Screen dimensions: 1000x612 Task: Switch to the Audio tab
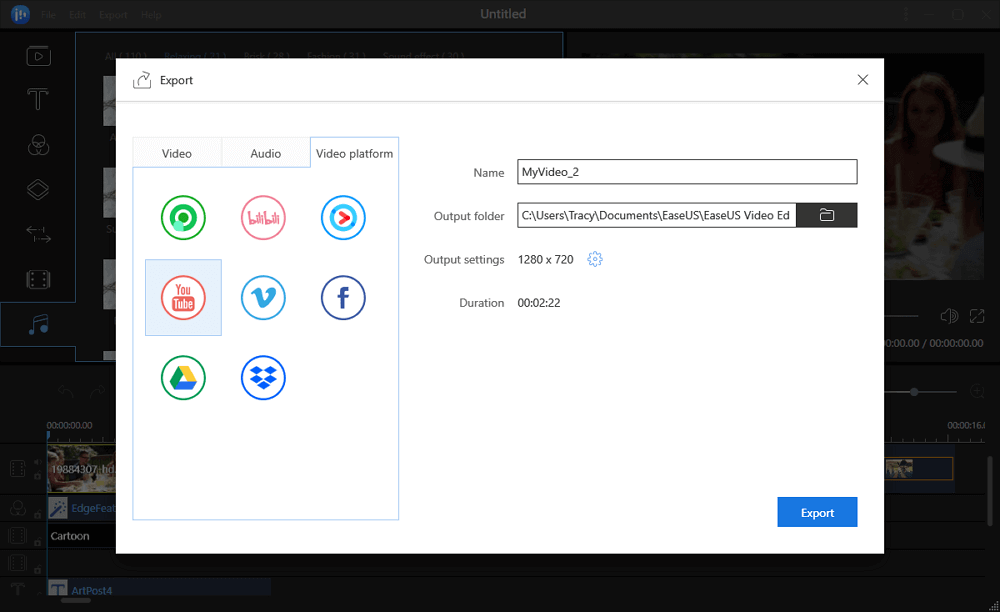(265, 153)
